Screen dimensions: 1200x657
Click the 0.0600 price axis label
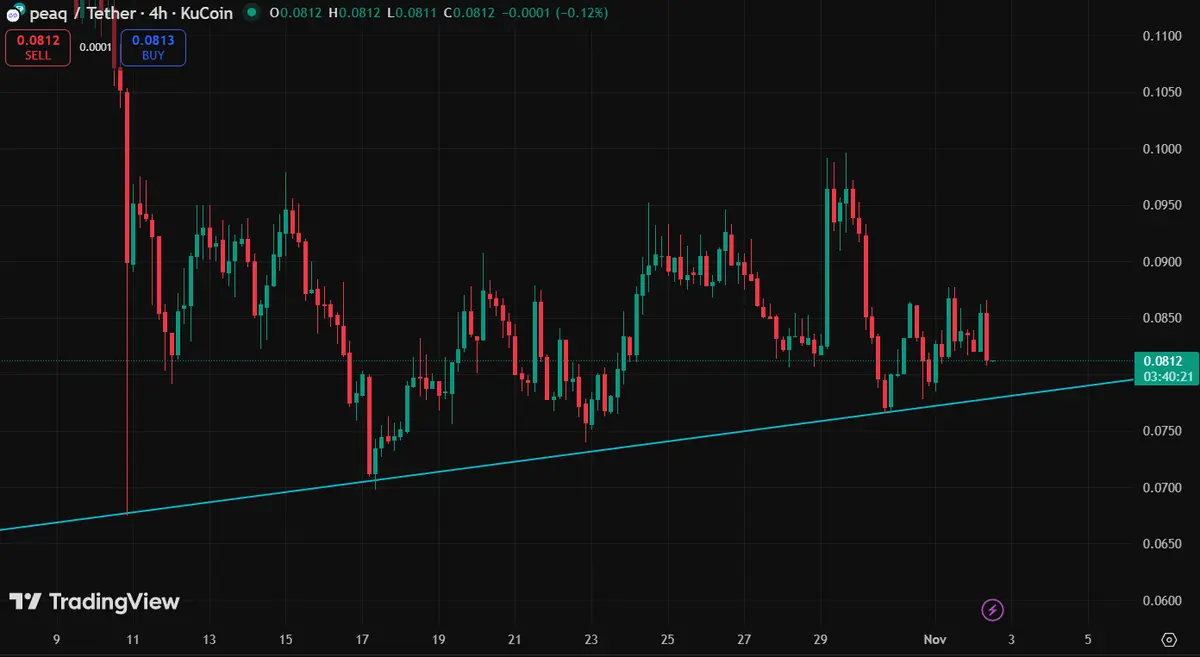[1162, 601]
